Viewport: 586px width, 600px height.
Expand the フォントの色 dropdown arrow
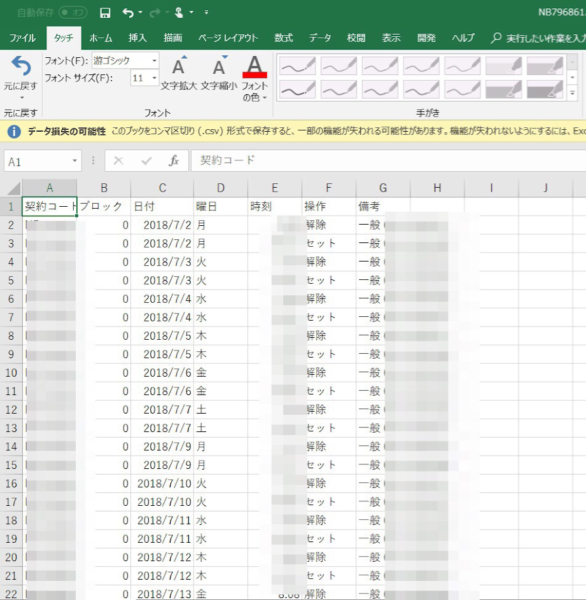coord(264,98)
